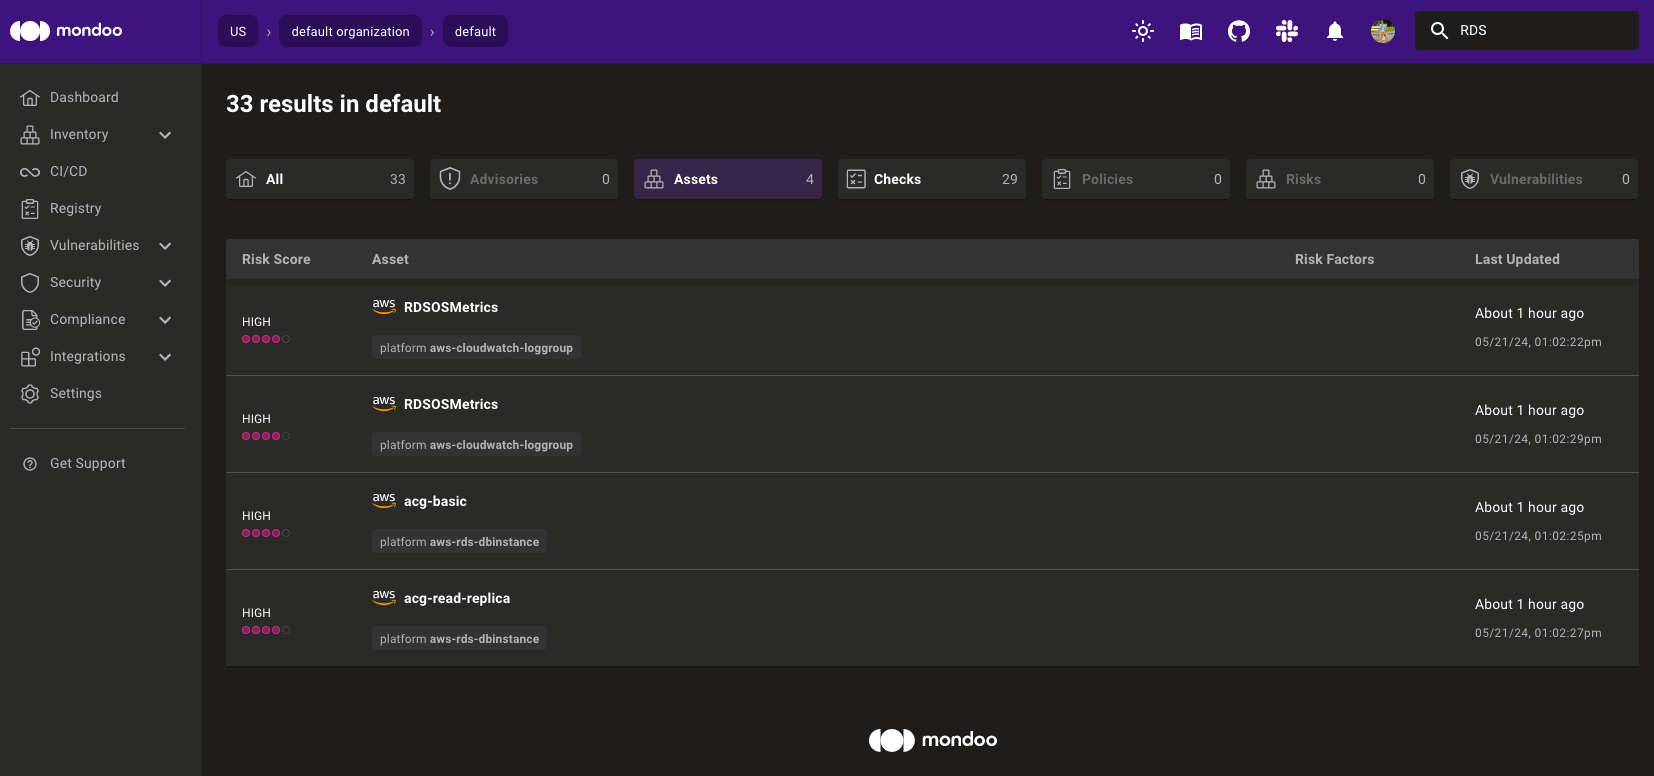
Task: Select the Advisories filter tab
Action: coord(524,179)
